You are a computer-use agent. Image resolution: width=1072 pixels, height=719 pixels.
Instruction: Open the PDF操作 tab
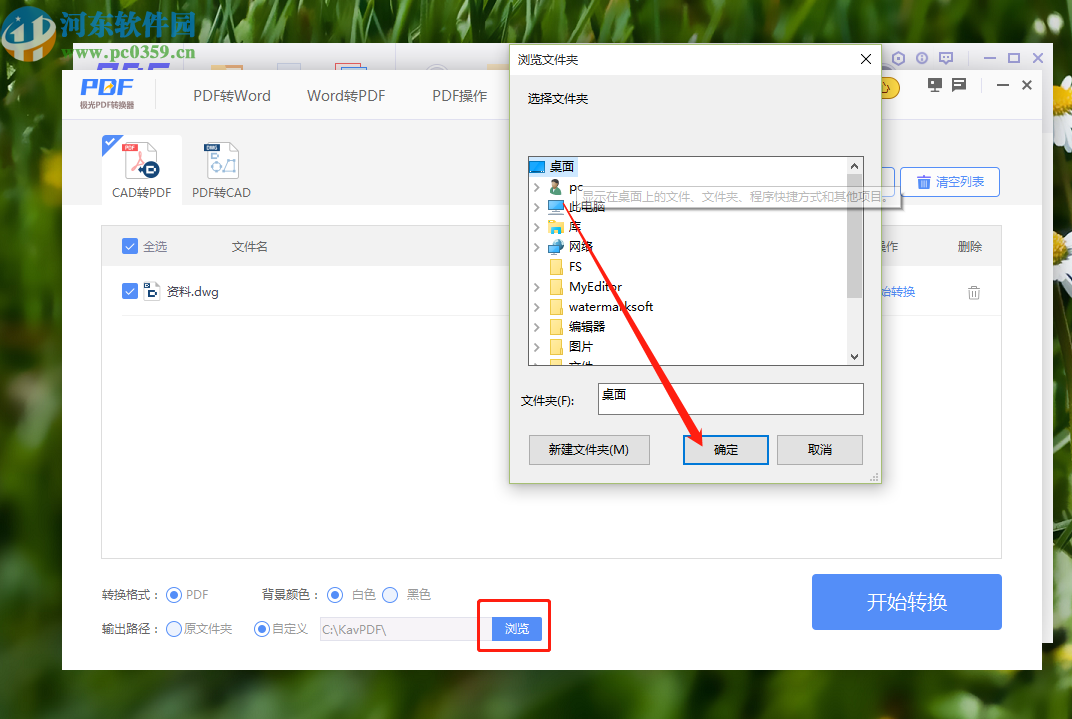[459, 96]
